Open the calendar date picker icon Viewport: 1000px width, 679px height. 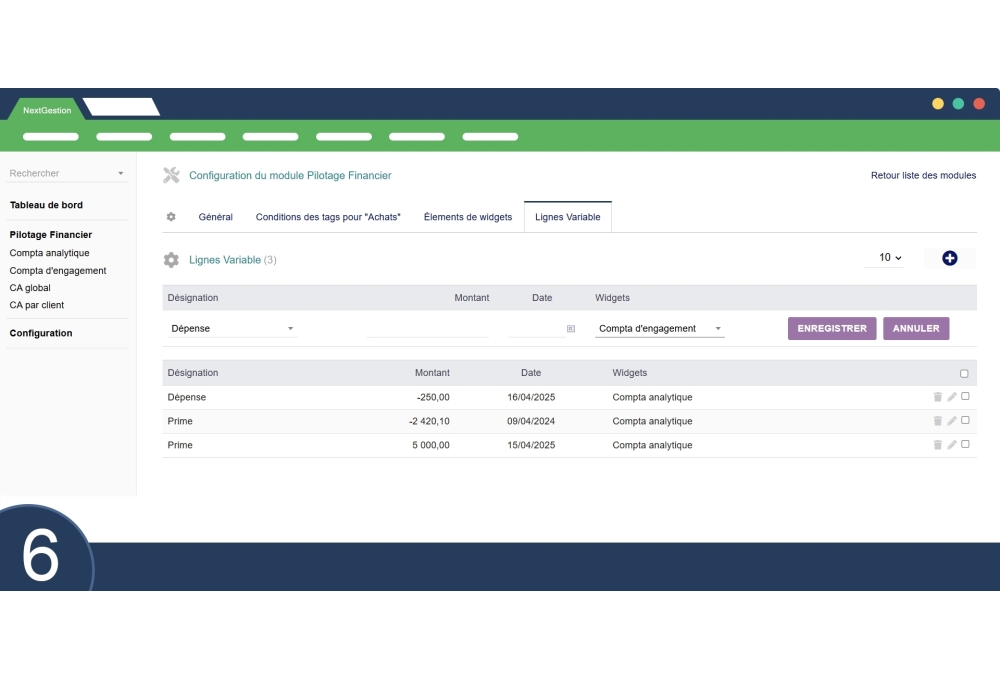571,329
